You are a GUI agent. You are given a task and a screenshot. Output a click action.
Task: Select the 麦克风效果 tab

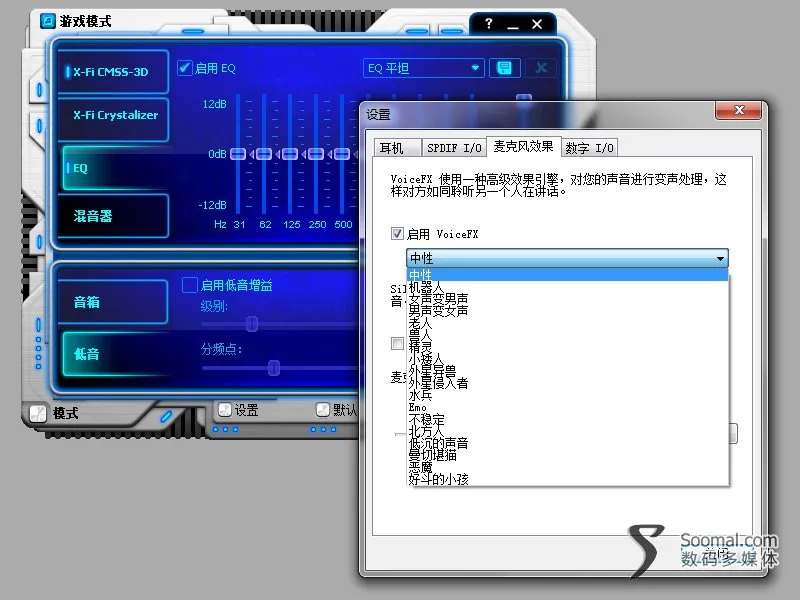pos(523,146)
